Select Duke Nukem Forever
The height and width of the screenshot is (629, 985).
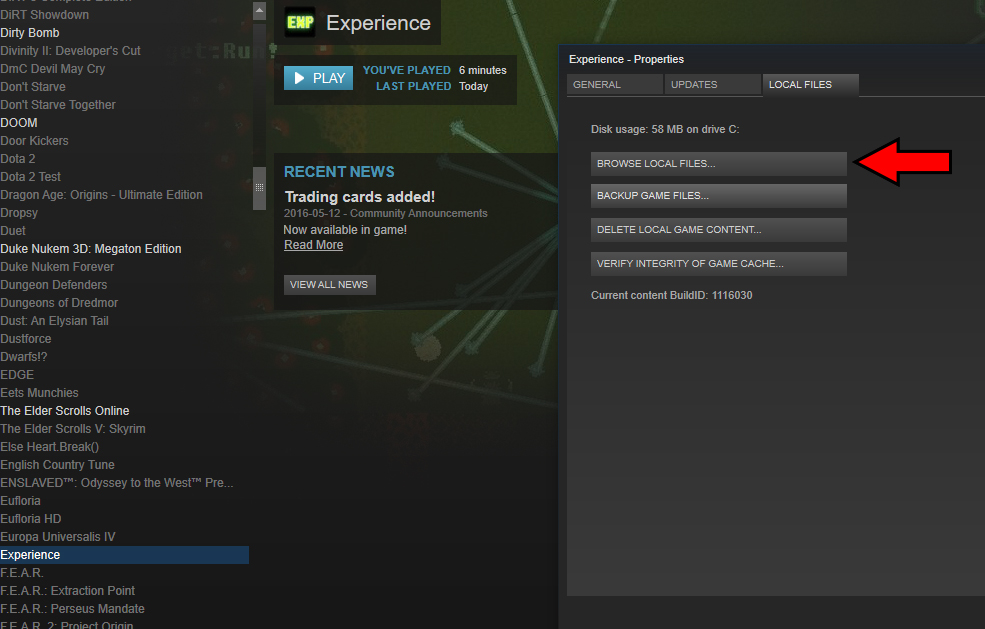tap(57, 267)
